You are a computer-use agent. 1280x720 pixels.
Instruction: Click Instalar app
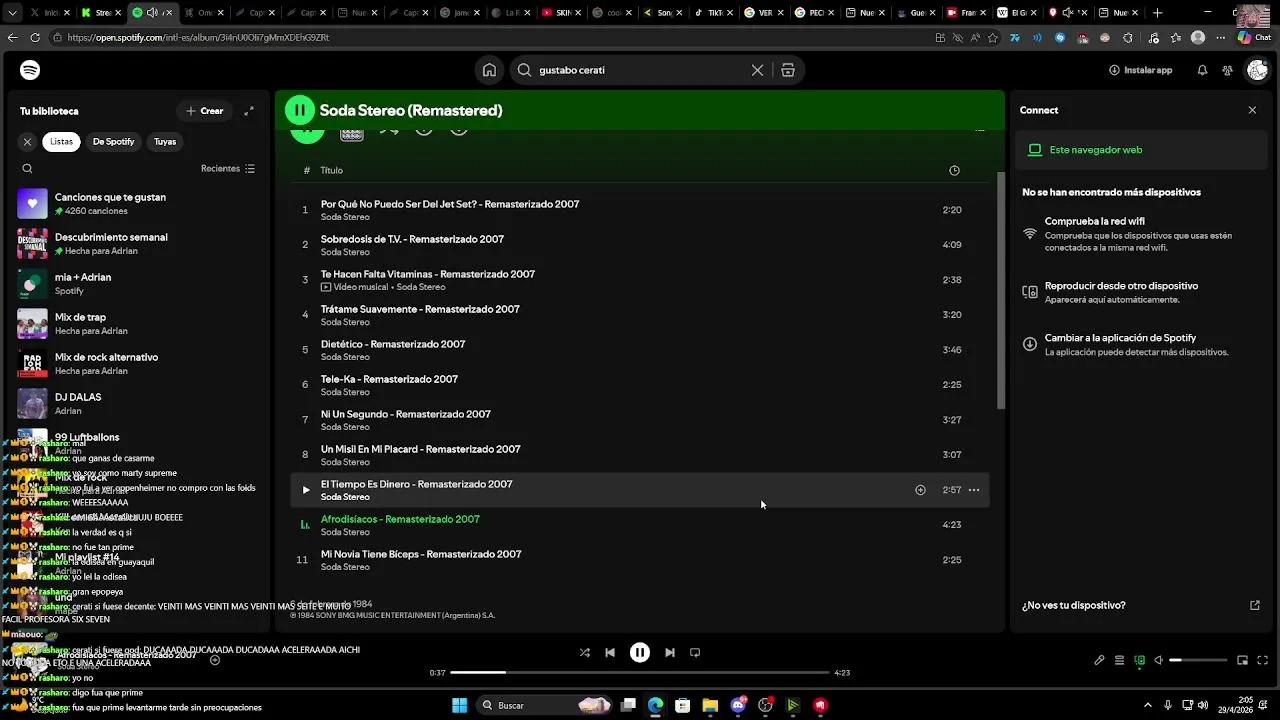point(1140,70)
